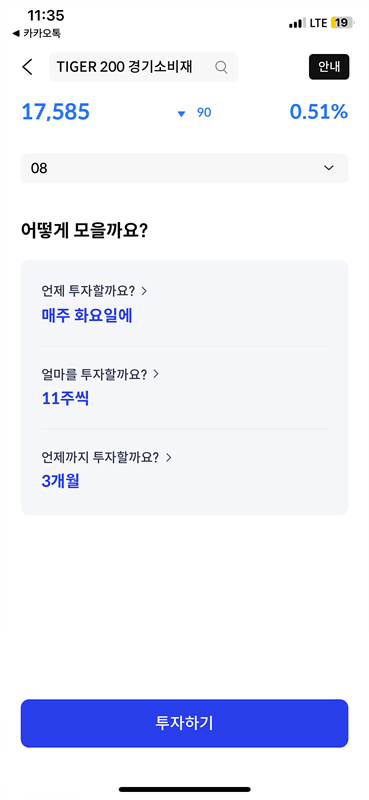Tap the battery level indicator
Screen dimensions: 369x800
[341, 23]
